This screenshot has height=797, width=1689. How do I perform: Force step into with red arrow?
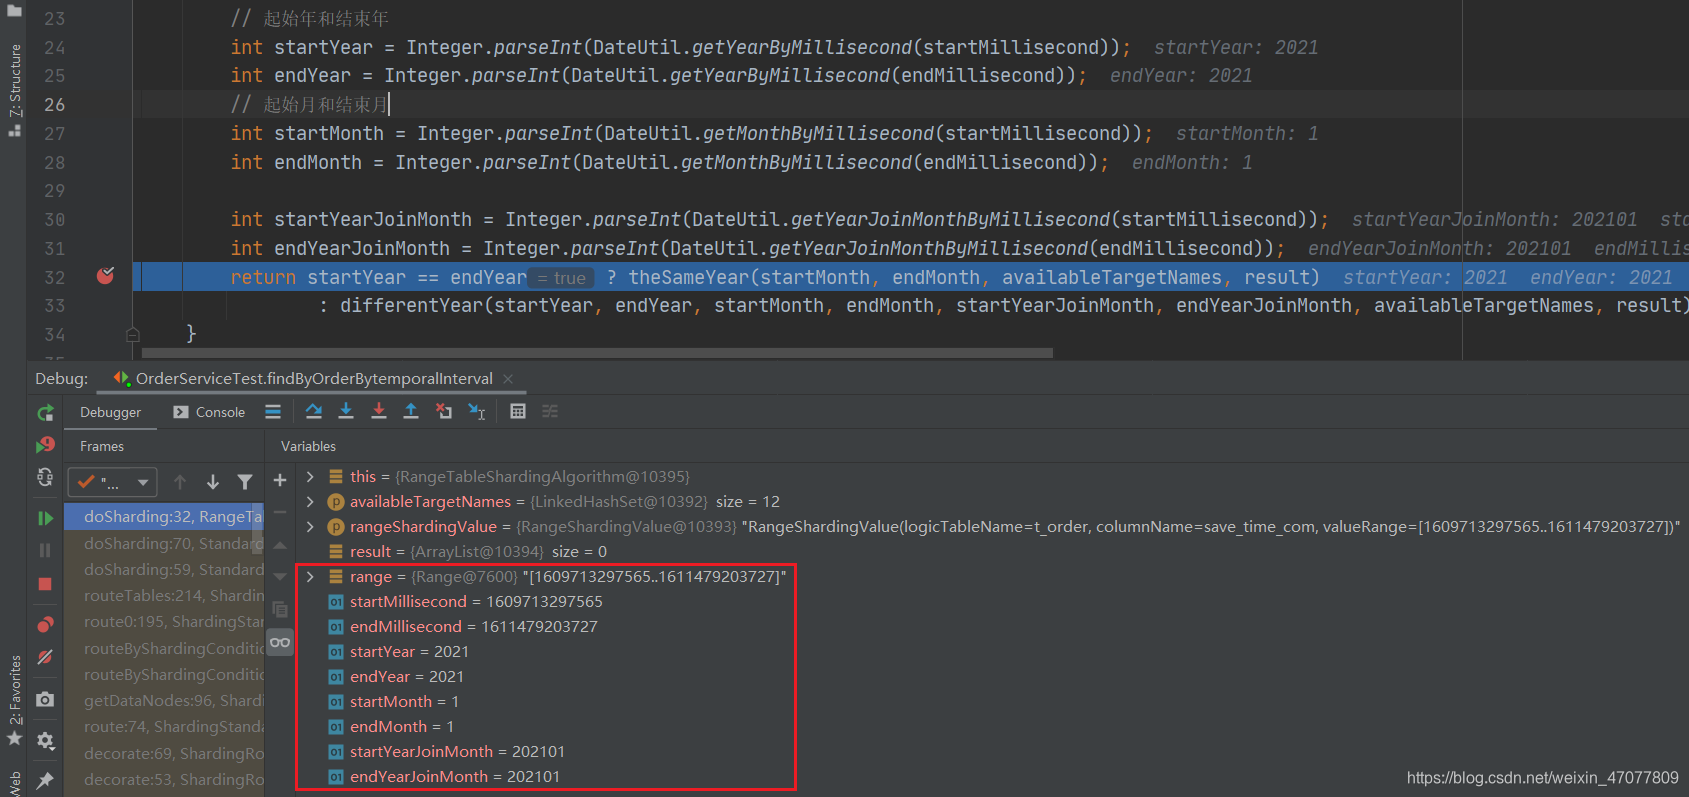click(378, 411)
